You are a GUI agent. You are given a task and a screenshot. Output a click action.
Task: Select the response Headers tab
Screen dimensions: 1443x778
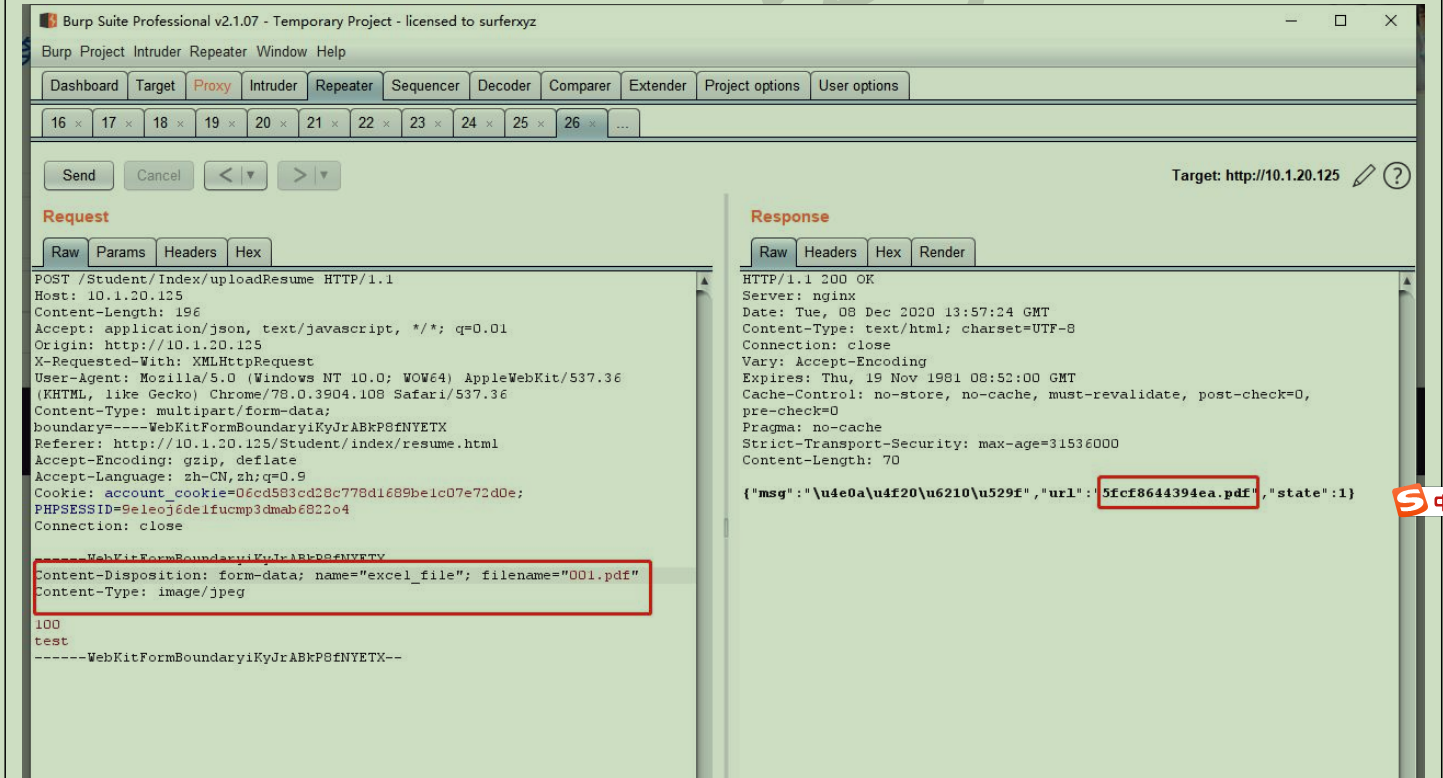[x=830, y=252]
